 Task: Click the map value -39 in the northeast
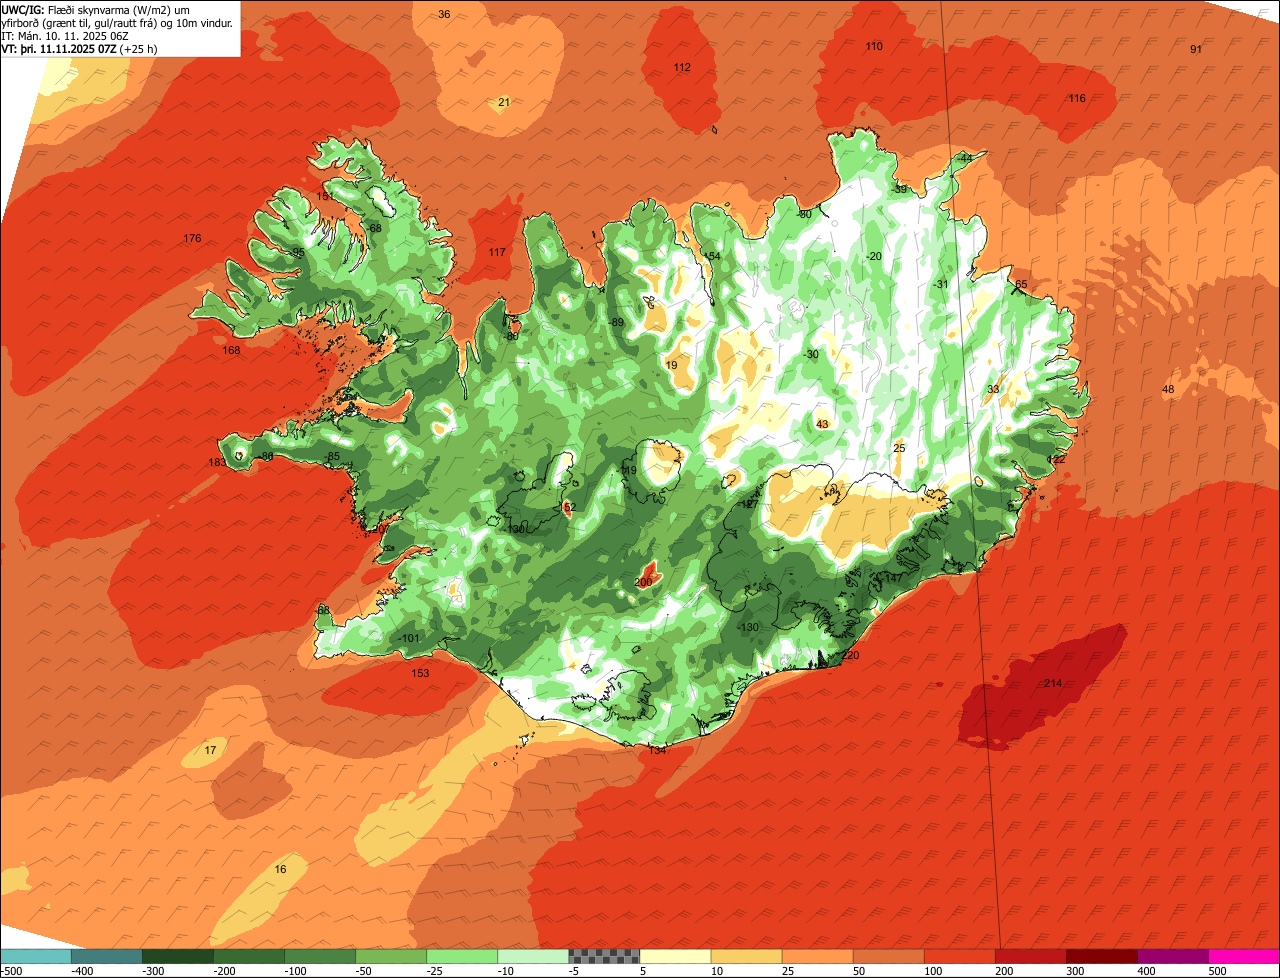[x=899, y=190]
